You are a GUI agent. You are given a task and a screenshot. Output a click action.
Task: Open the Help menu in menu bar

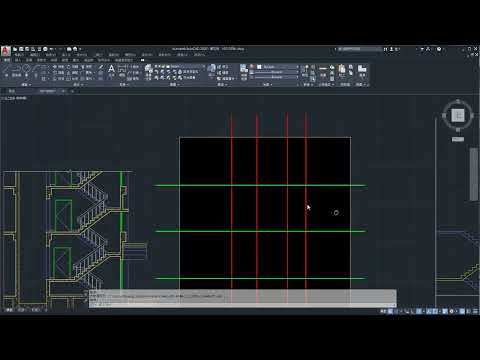tap(199, 55)
